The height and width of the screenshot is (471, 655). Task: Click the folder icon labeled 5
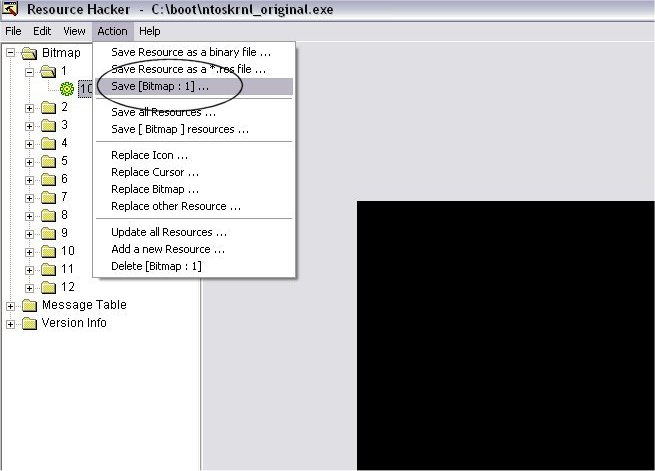click(x=48, y=161)
